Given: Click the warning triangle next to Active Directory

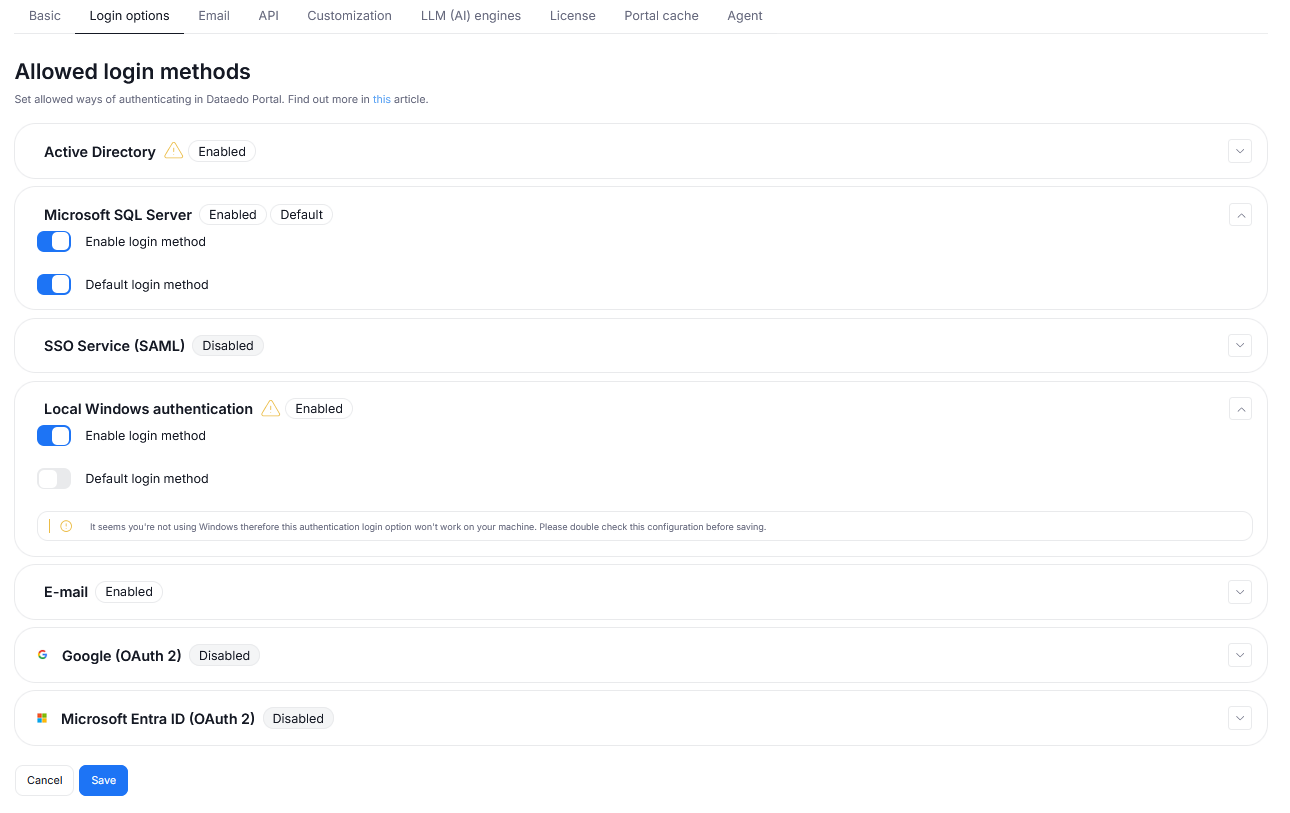Looking at the screenshot, I should [173, 150].
